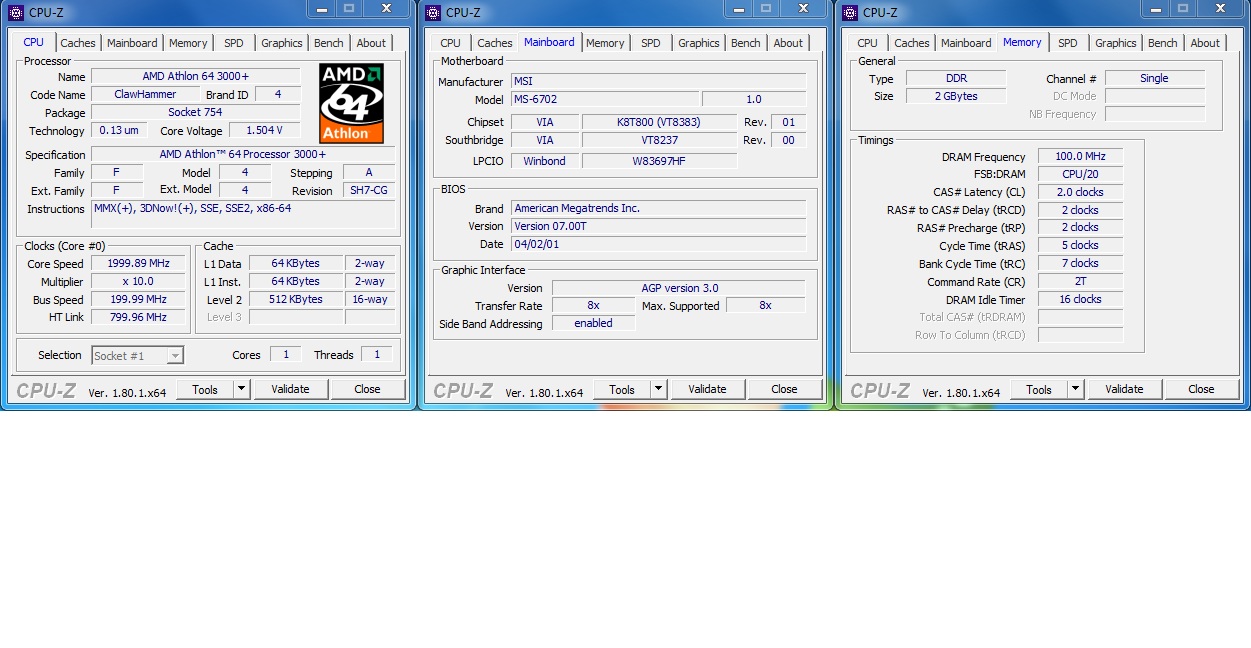Click the processor Name field AMD Athlon 64 3000+

196,76
